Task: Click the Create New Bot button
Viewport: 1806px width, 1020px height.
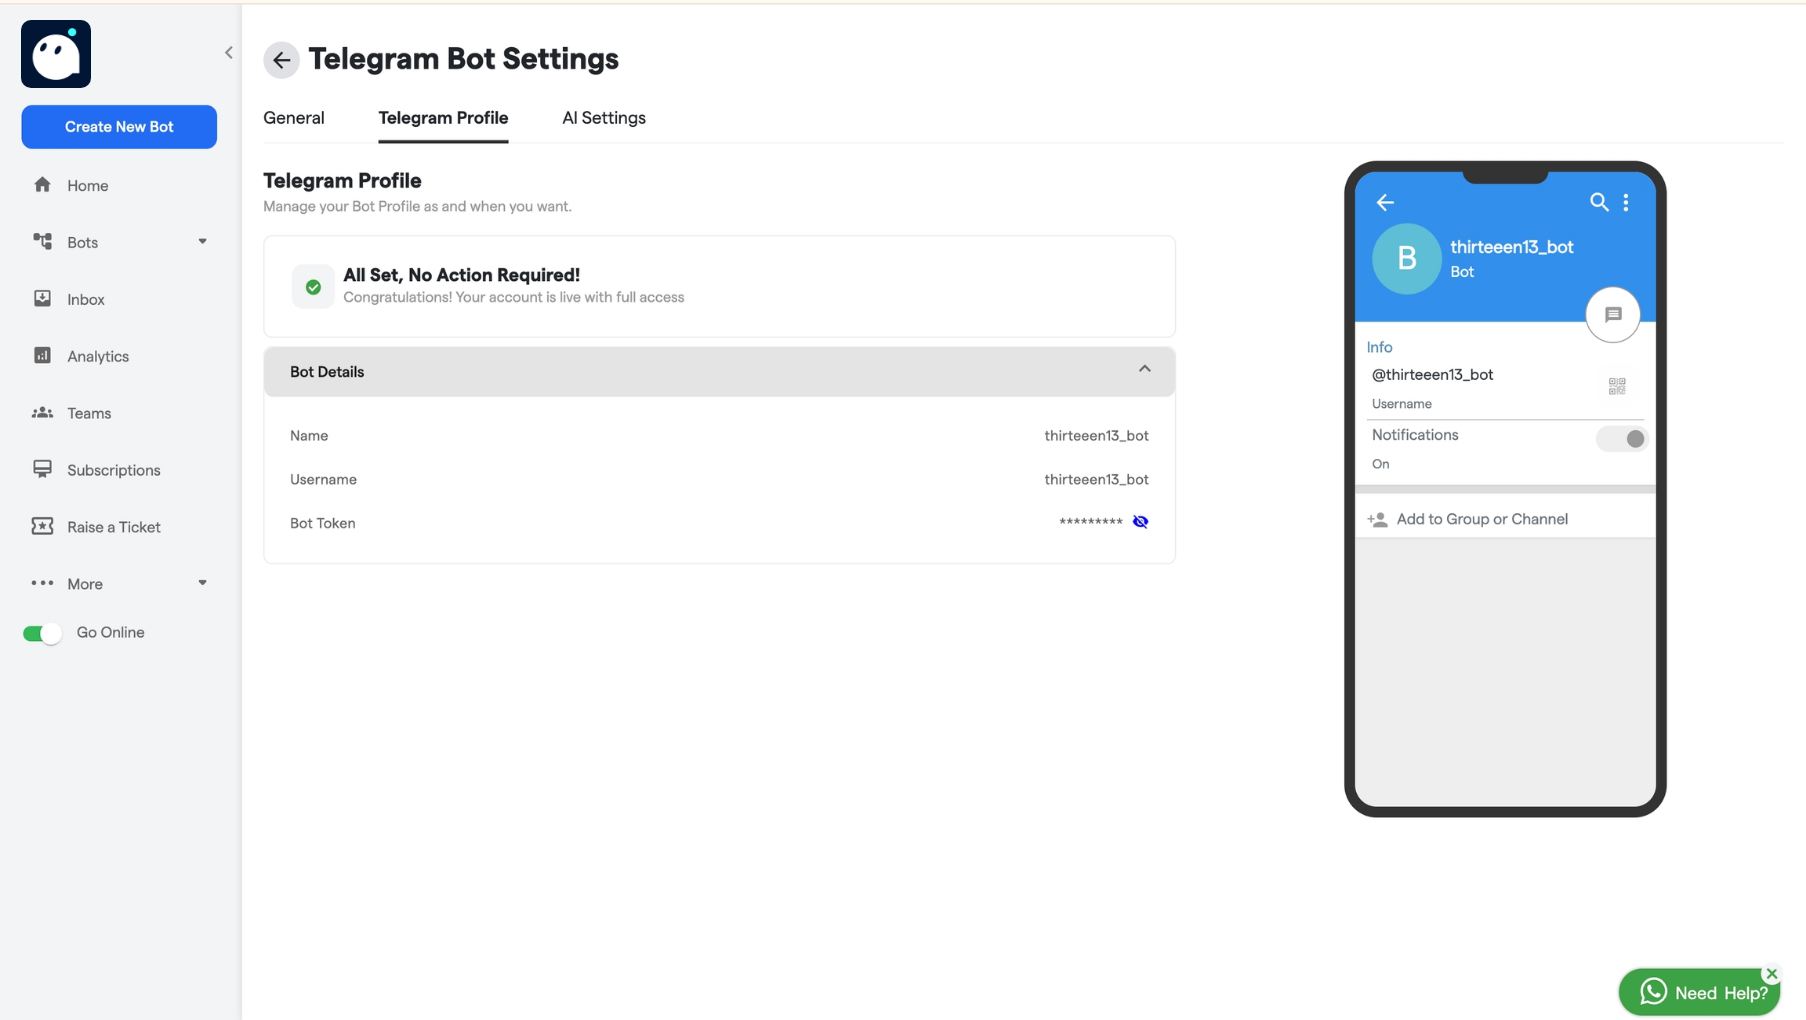Action: point(119,127)
